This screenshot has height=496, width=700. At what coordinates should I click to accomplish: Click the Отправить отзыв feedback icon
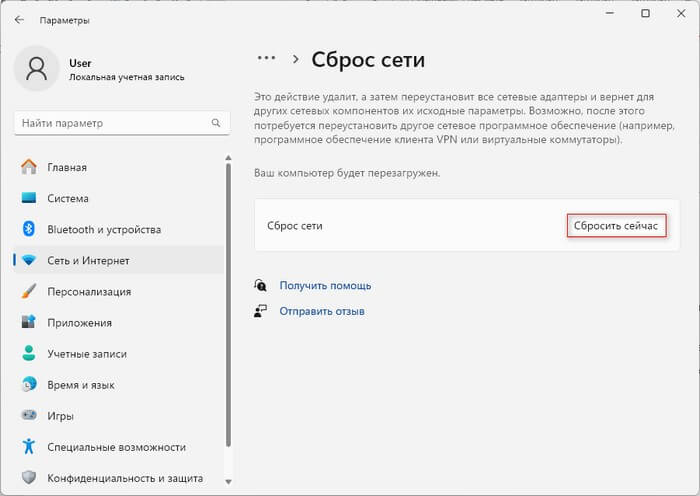point(261,311)
